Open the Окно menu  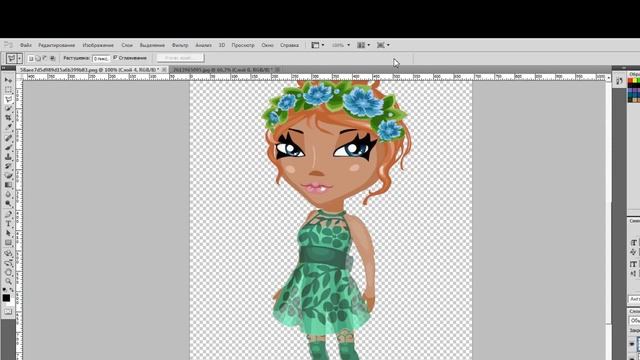pyautogui.click(x=267, y=45)
